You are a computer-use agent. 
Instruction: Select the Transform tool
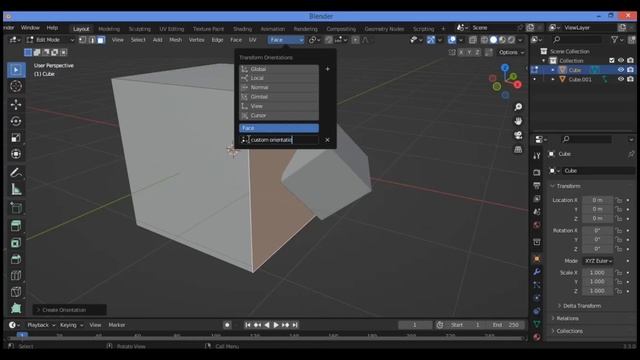click(16, 154)
